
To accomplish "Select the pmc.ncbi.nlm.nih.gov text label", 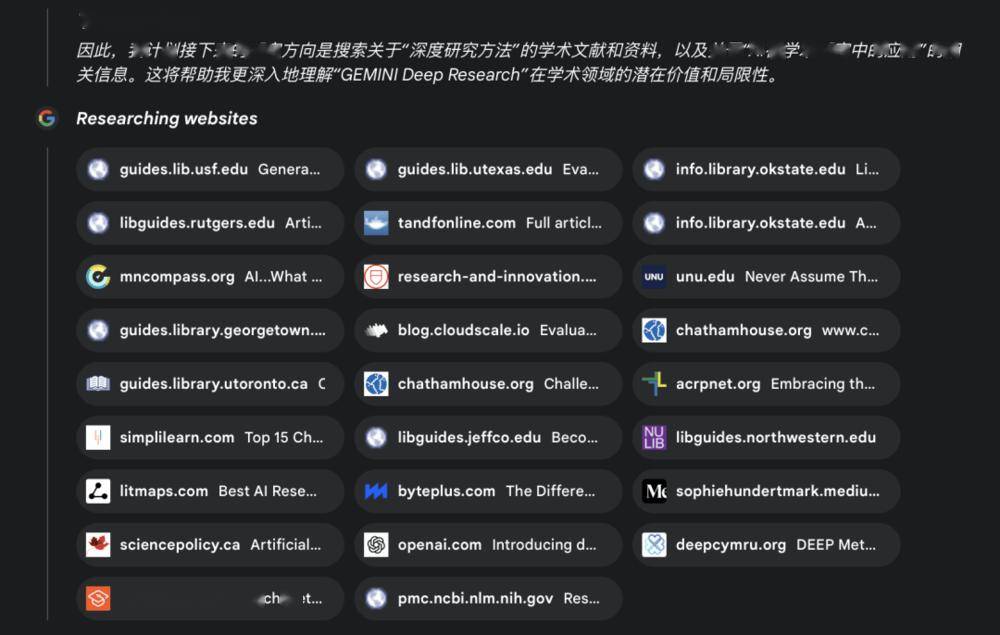I will point(475,599).
